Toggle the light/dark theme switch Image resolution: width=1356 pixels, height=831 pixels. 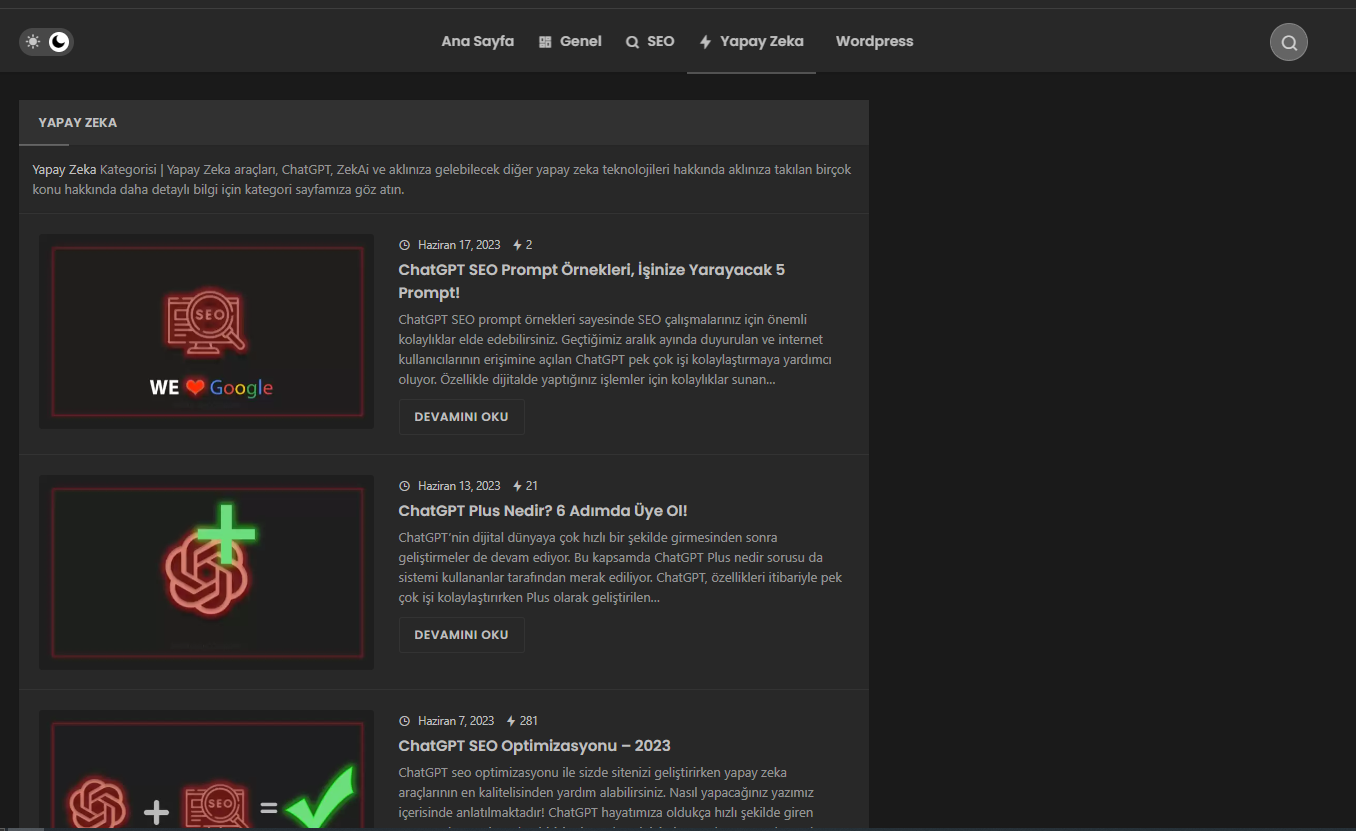[x=46, y=42]
